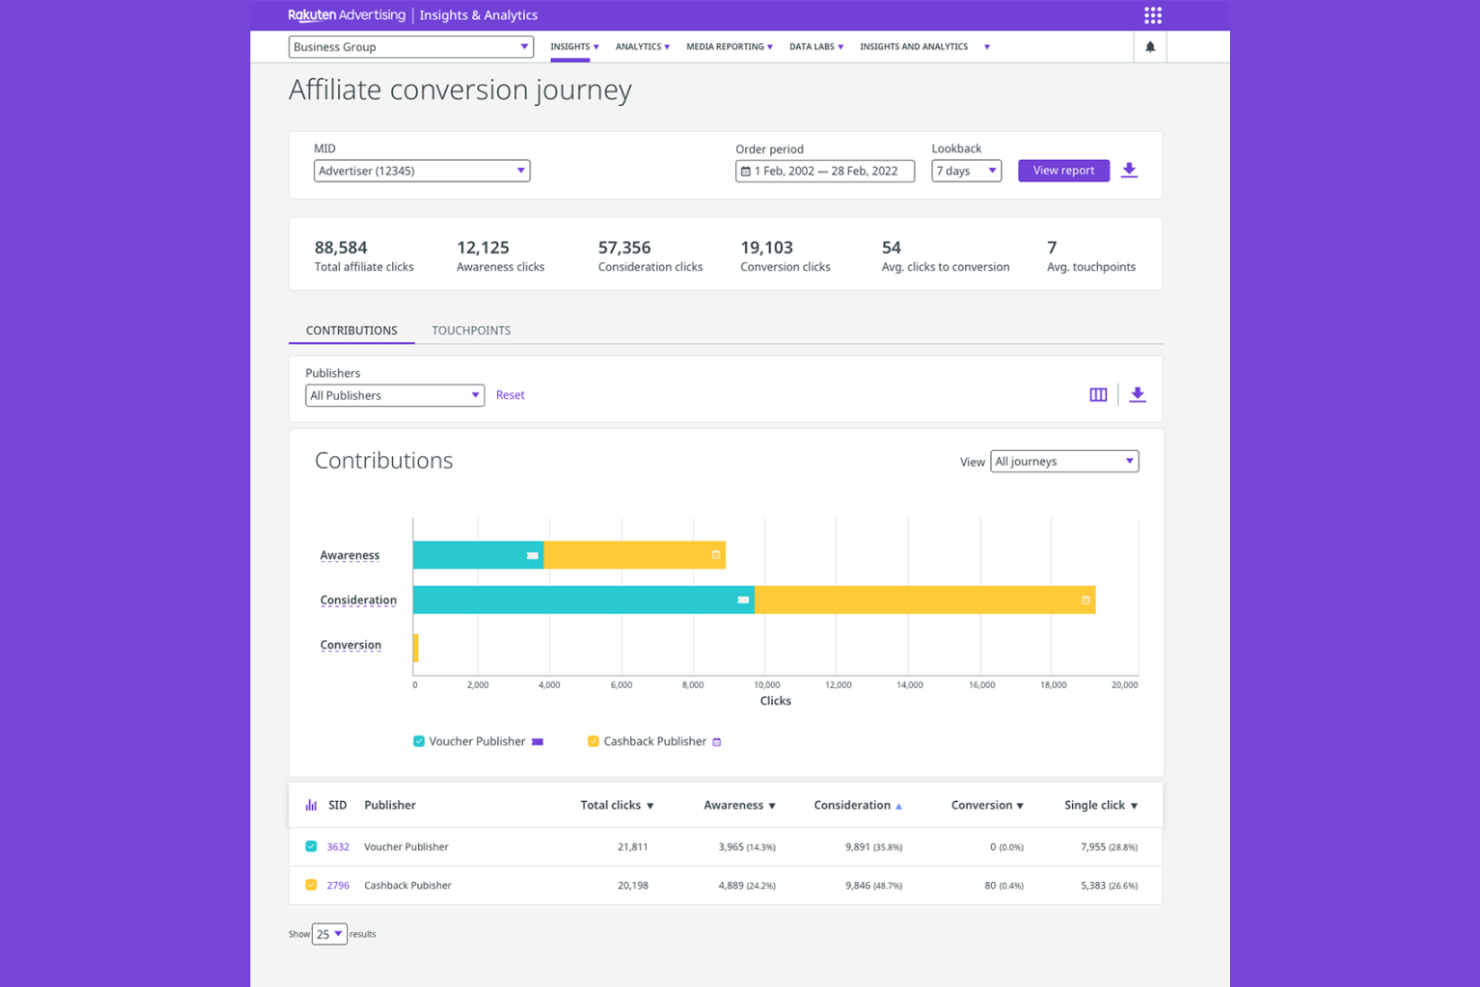Click the SID column header
1480x987 pixels.
pyautogui.click(x=338, y=805)
